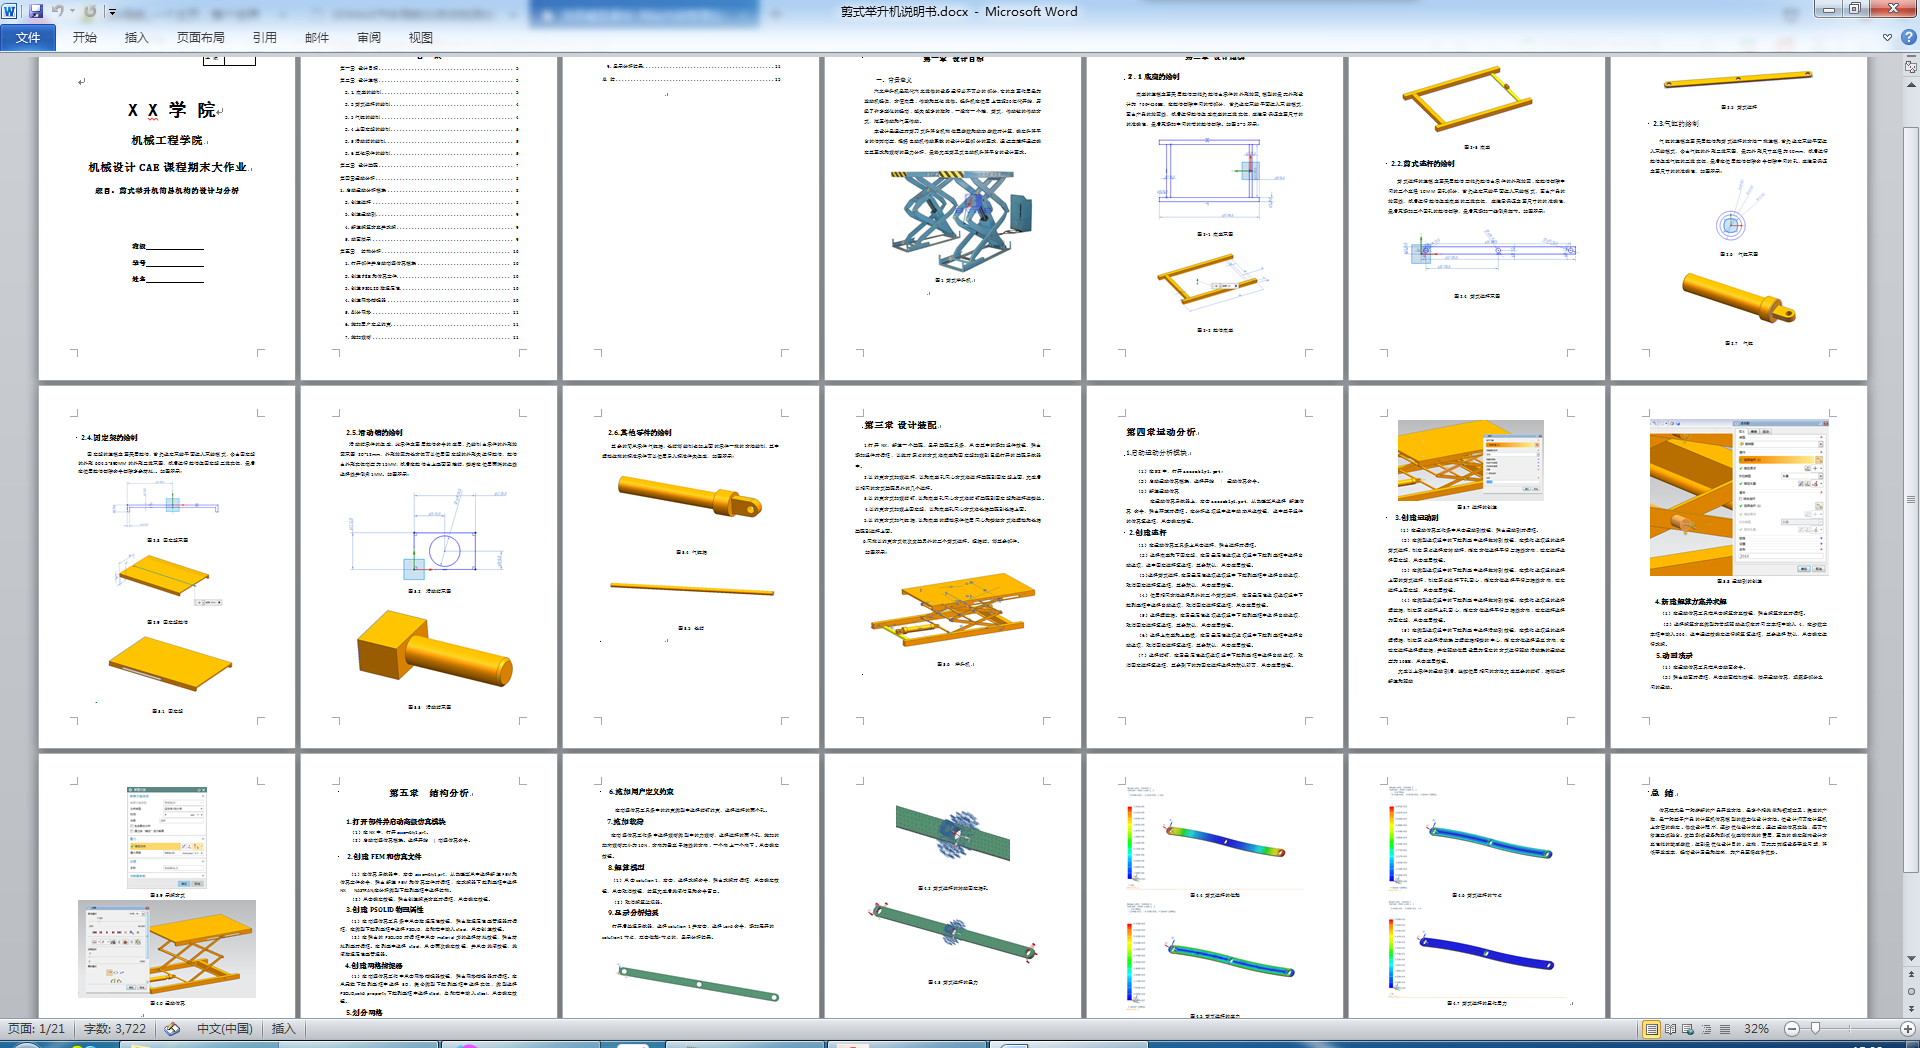Switch to the 审阅 (Review) tab
1920x1048 pixels.
click(369, 37)
